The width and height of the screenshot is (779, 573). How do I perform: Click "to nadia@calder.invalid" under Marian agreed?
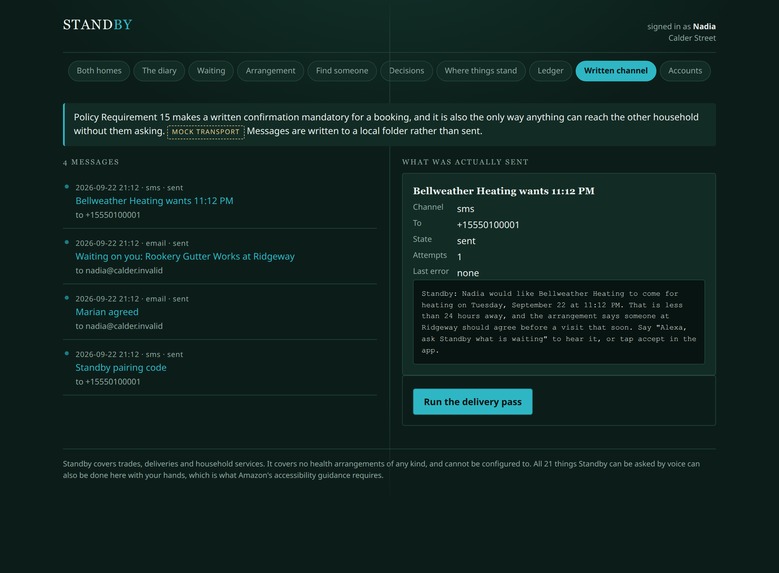coord(119,326)
